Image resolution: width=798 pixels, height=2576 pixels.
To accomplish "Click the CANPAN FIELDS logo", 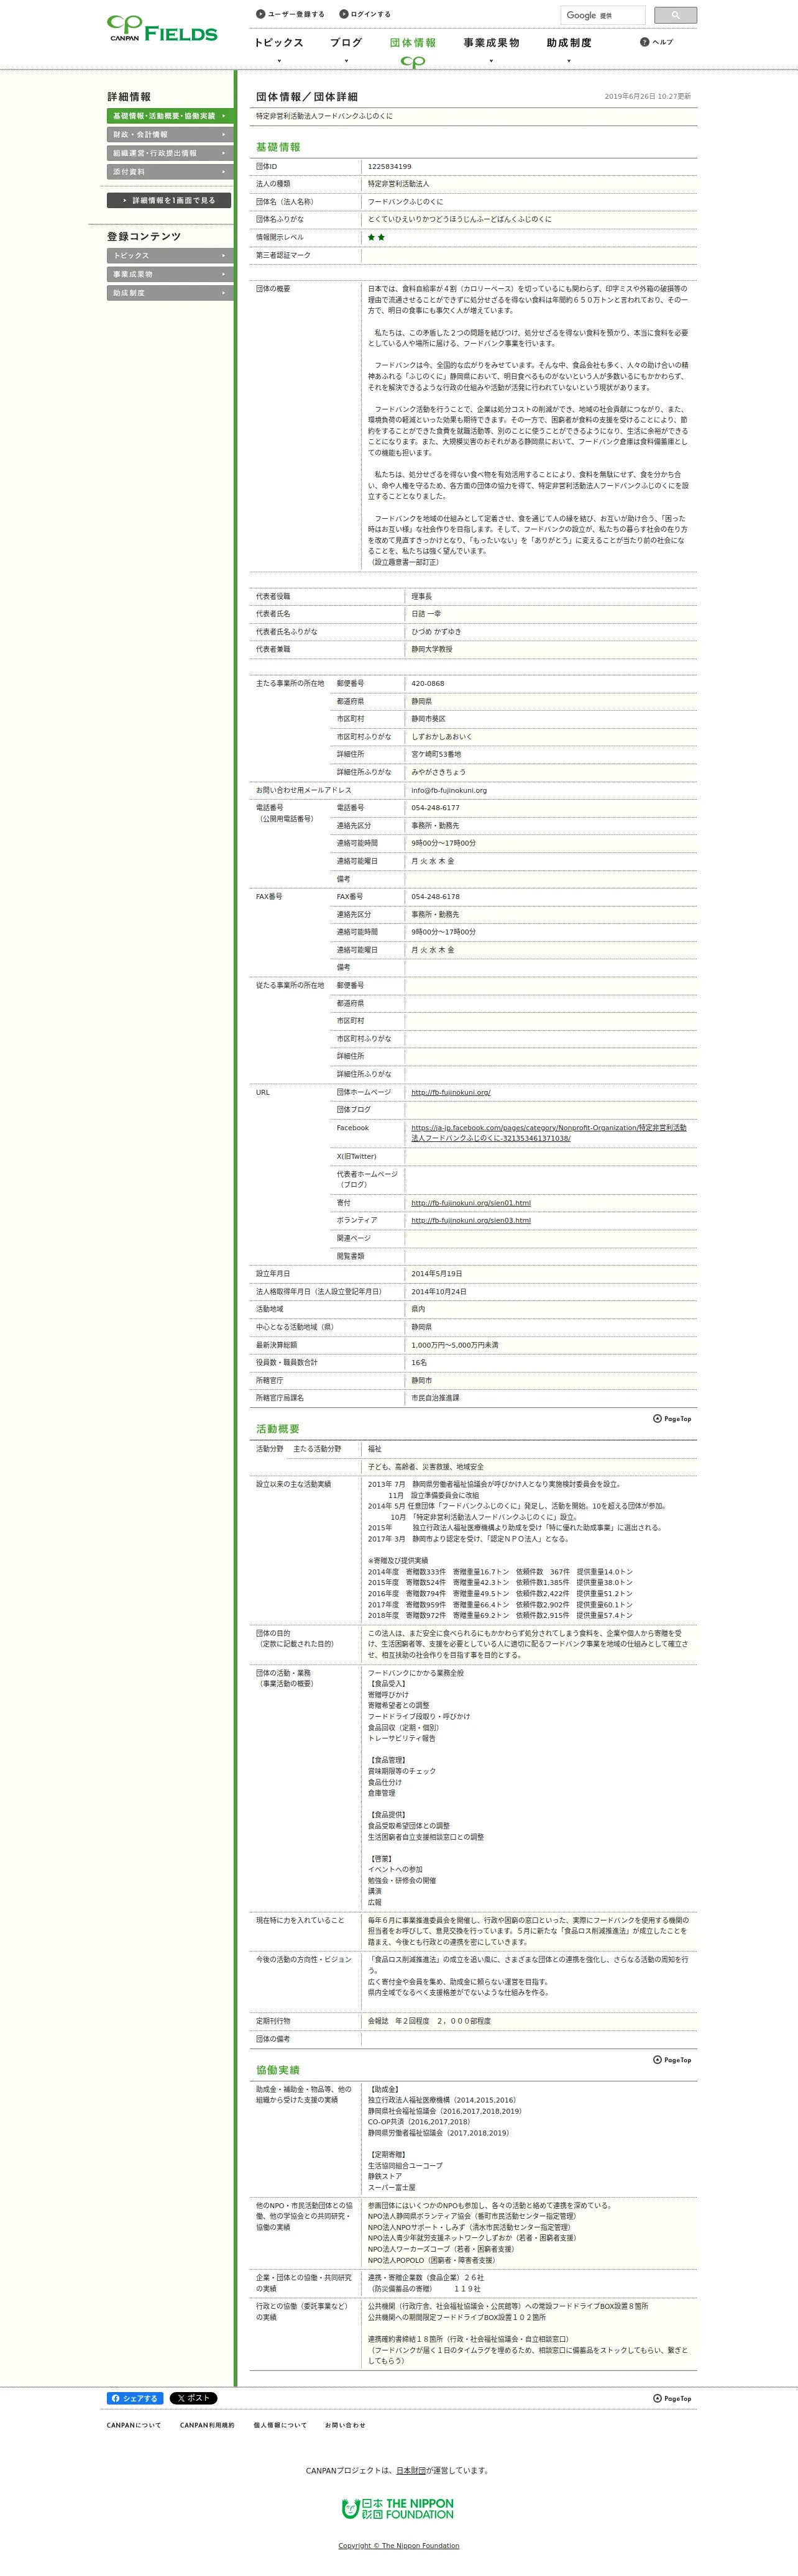I will (162, 28).
